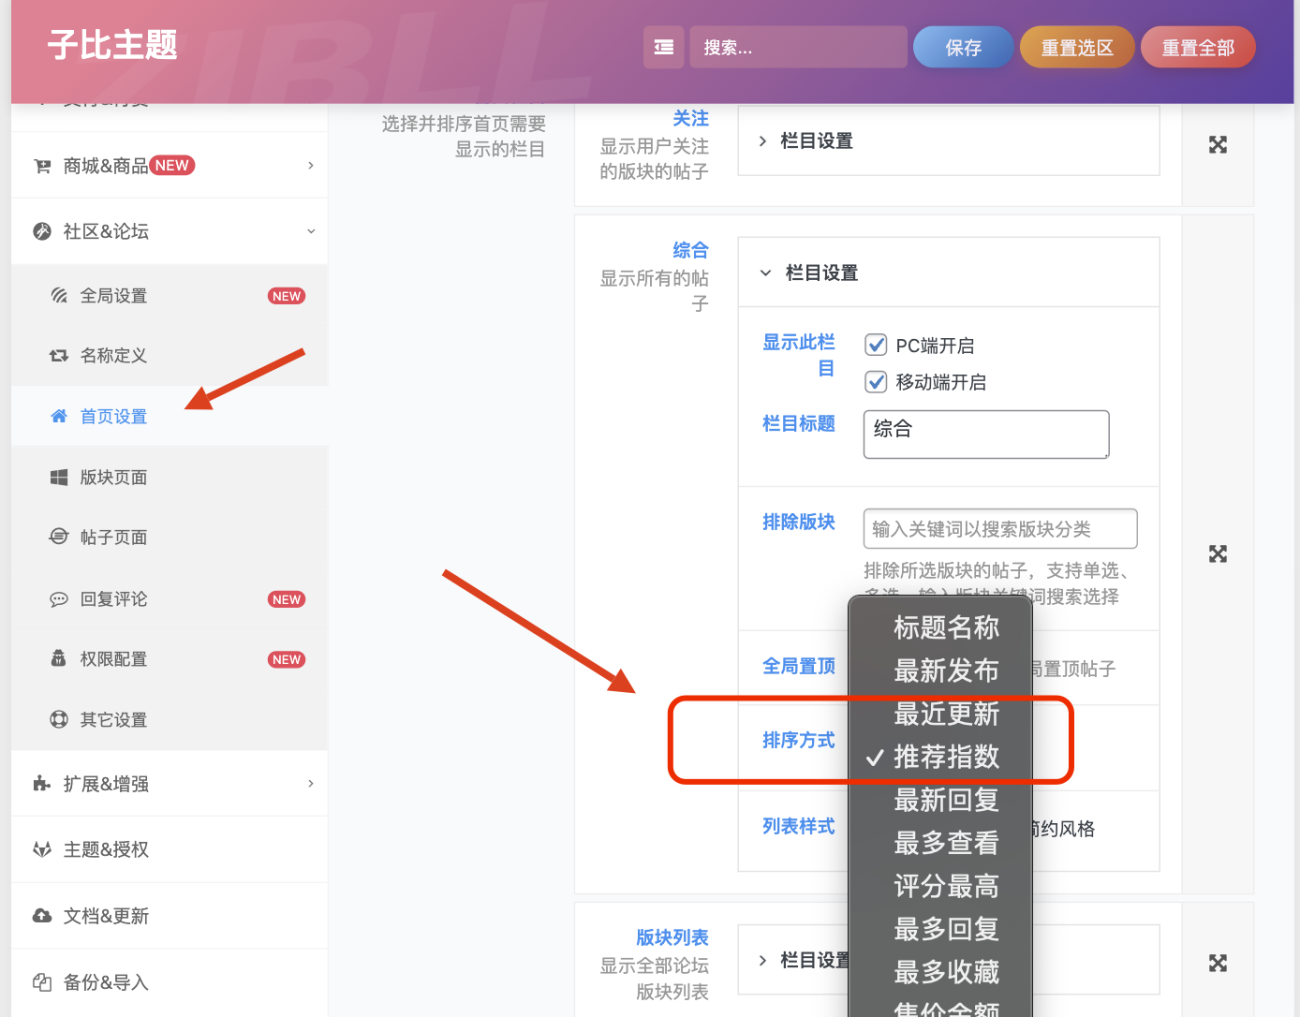Uncheck the 移动端开启 option
This screenshot has height=1017, width=1300.
tap(876, 381)
